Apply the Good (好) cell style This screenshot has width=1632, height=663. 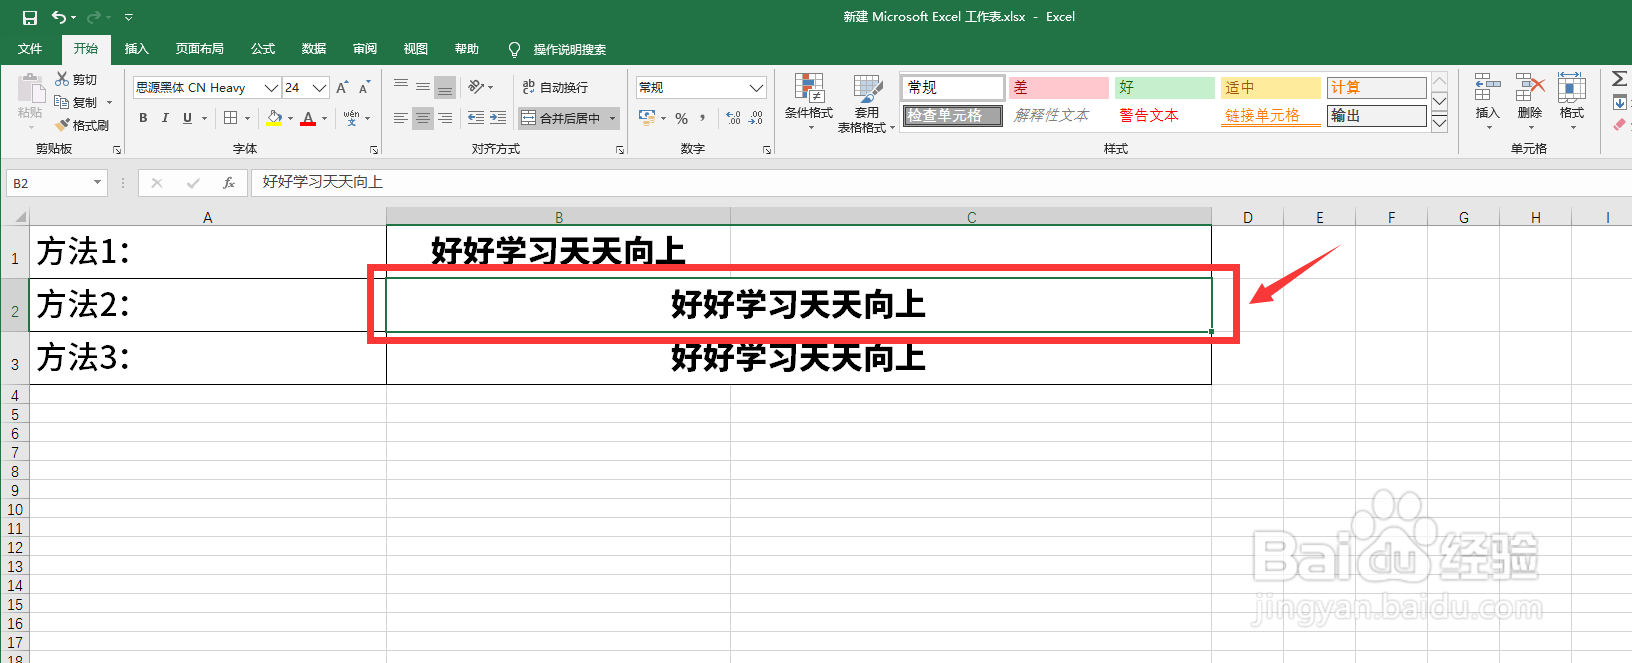tap(1164, 88)
